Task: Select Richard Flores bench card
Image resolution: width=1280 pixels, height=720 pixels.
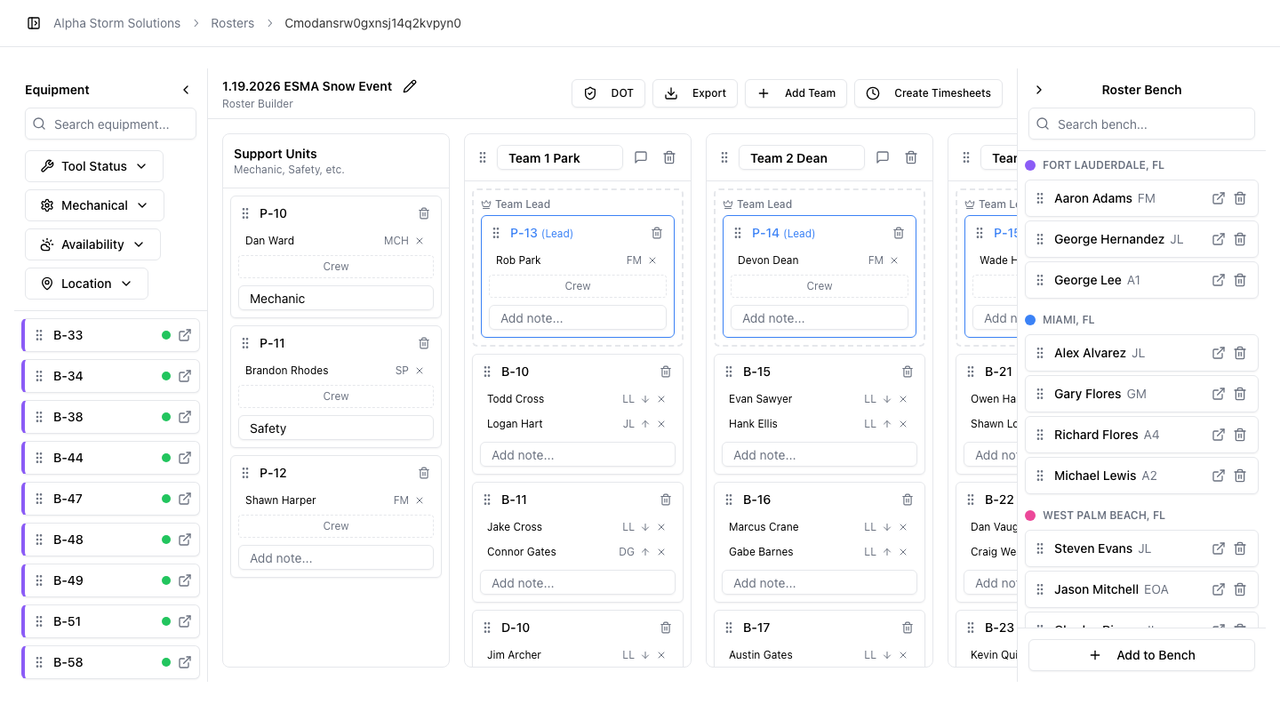Action: coord(1141,435)
